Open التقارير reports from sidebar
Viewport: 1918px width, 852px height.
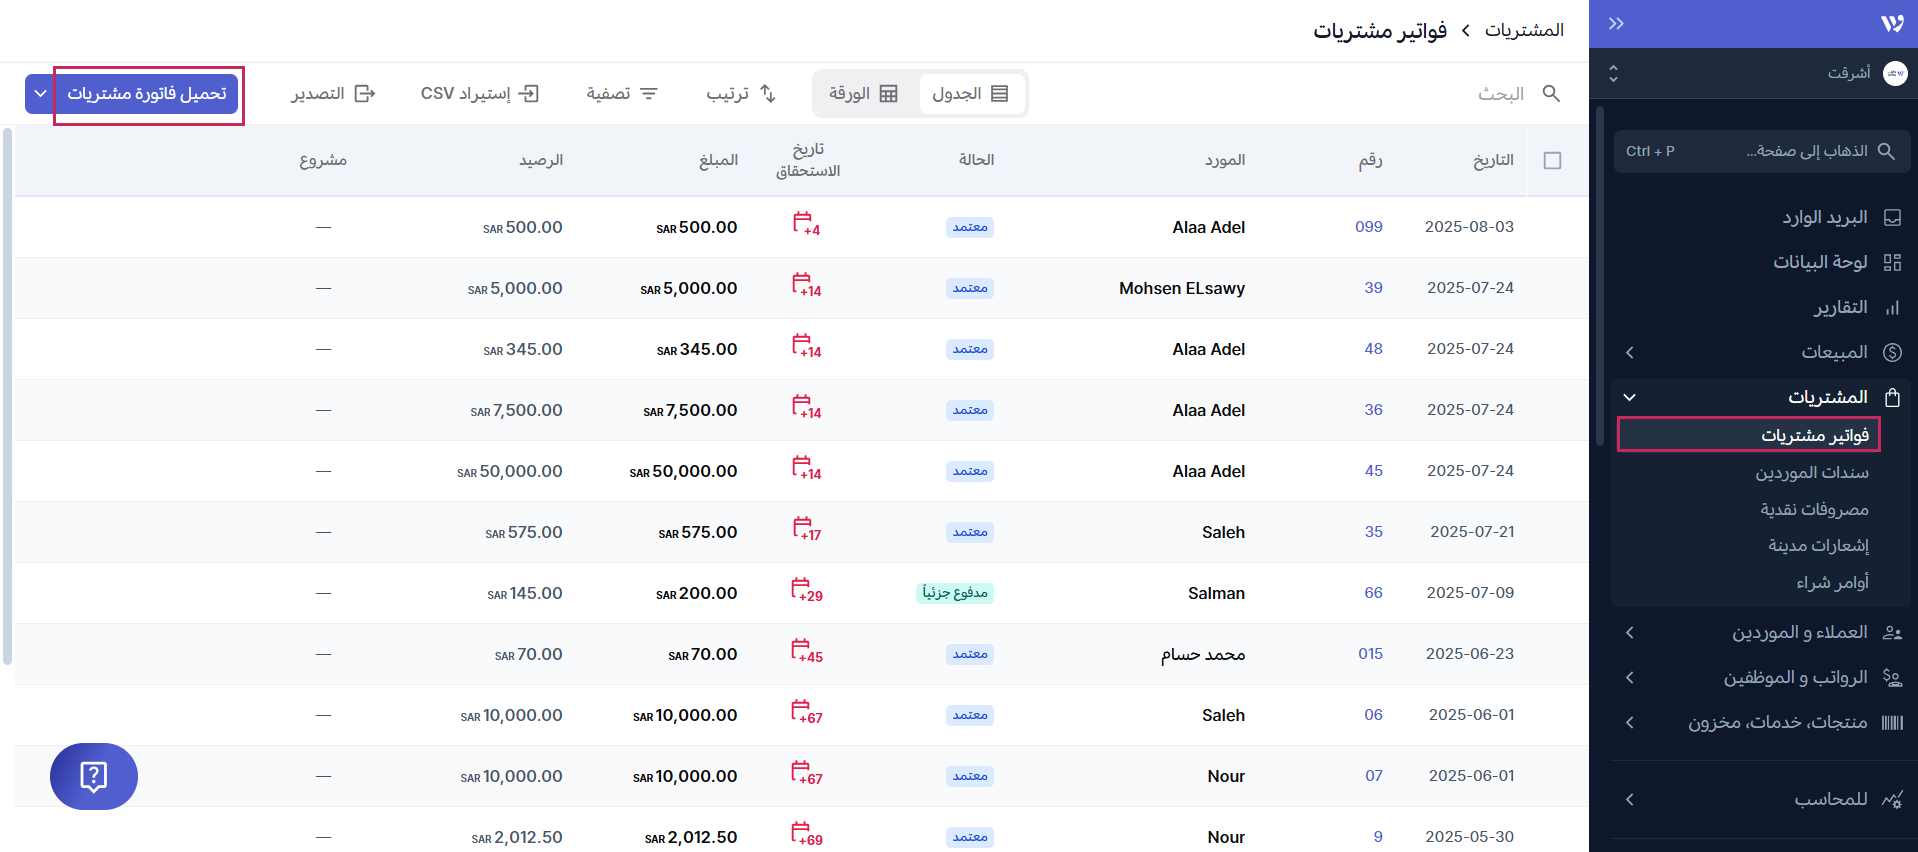coord(1840,307)
